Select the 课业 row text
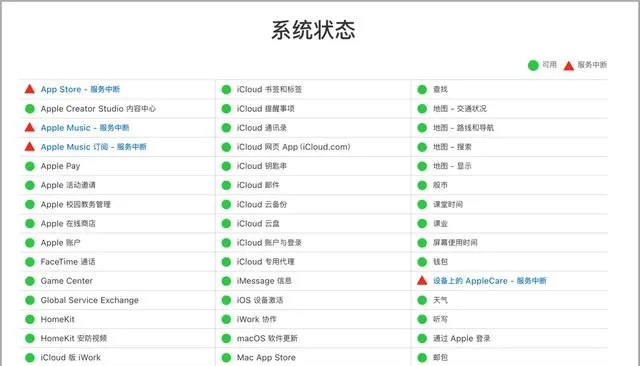 tap(440, 224)
